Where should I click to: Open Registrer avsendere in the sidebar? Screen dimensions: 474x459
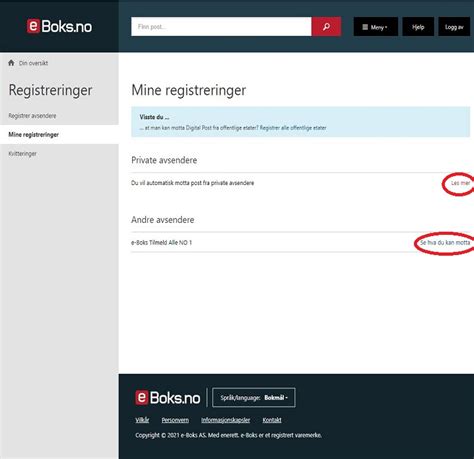[x=32, y=116]
